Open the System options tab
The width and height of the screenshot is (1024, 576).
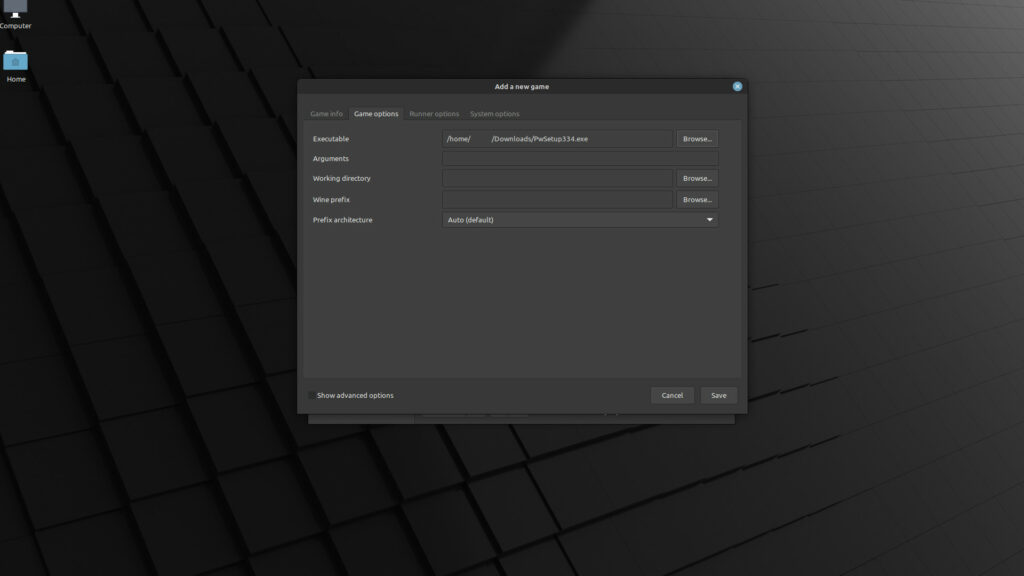[x=494, y=114]
